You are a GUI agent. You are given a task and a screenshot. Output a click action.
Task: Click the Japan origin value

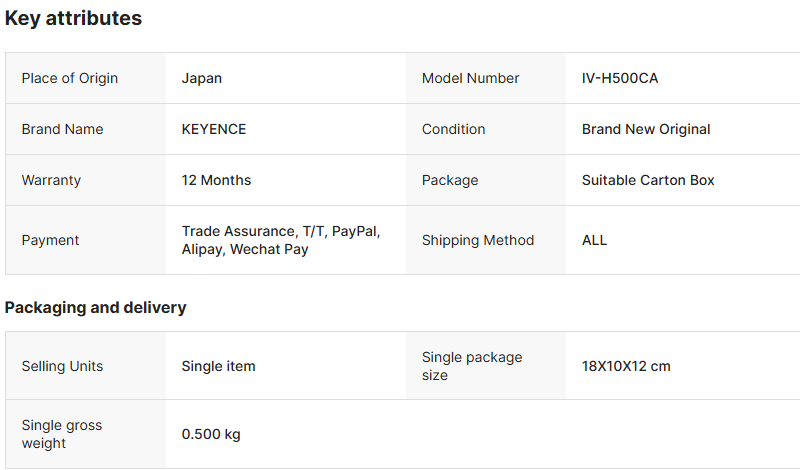(202, 78)
